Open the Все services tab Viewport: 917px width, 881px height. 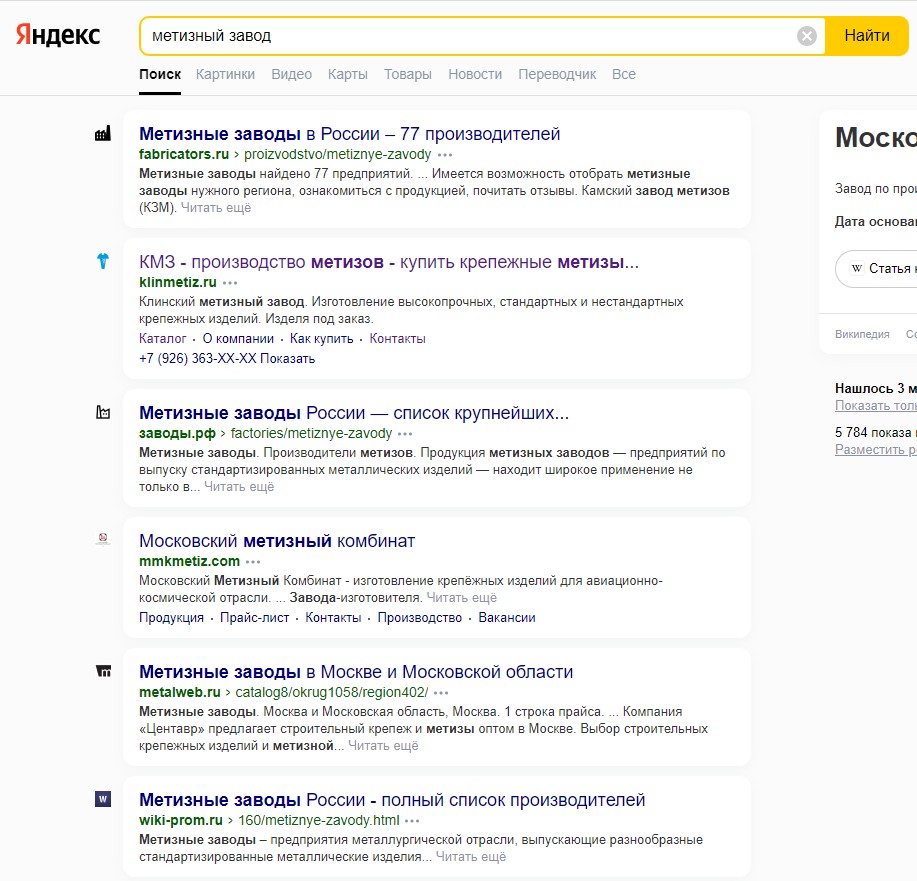pyautogui.click(x=623, y=75)
